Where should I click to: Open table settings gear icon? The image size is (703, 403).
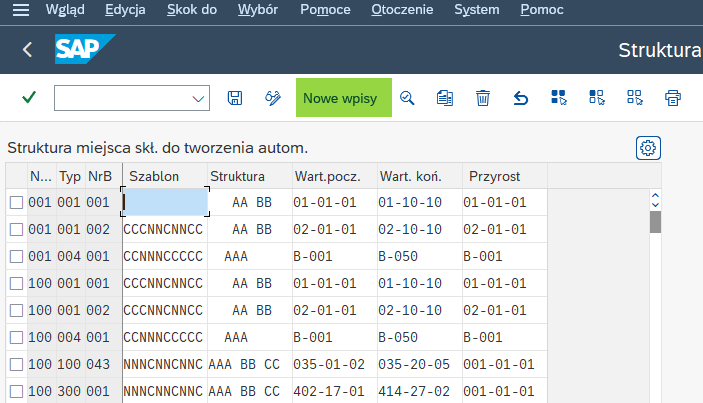pyautogui.click(x=648, y=148)
